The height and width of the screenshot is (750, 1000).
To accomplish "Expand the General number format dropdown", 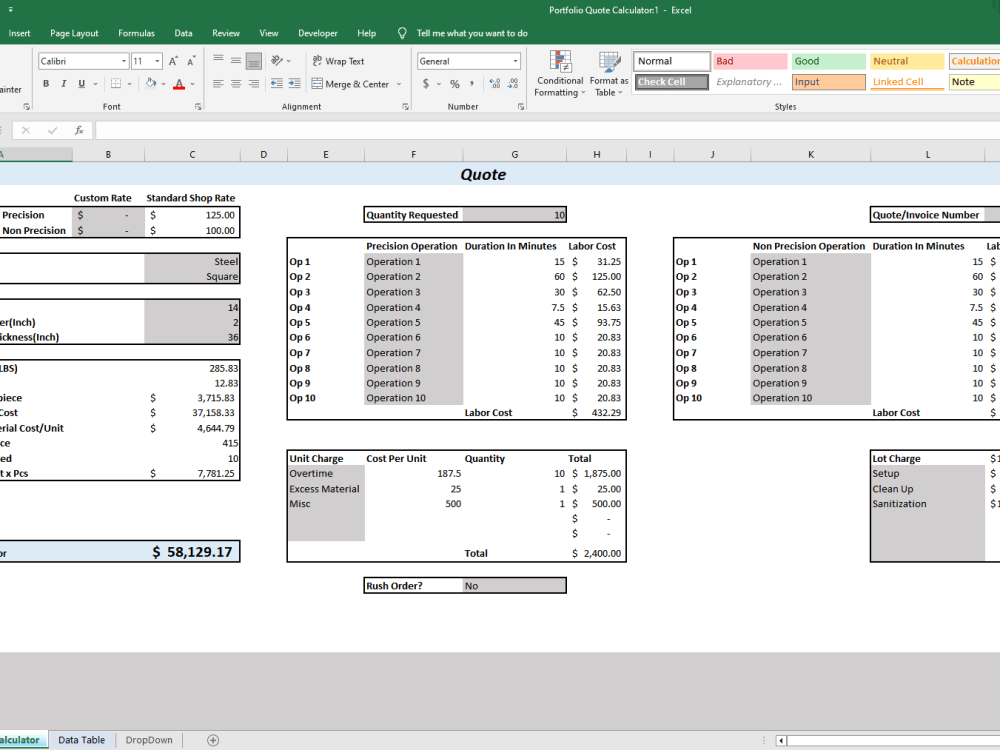I will click(x=515, y=60).
